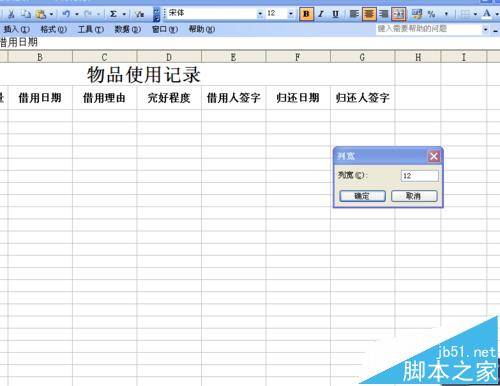500x386 pixels.
Task: Select column I header
Action: coord(464,57)
